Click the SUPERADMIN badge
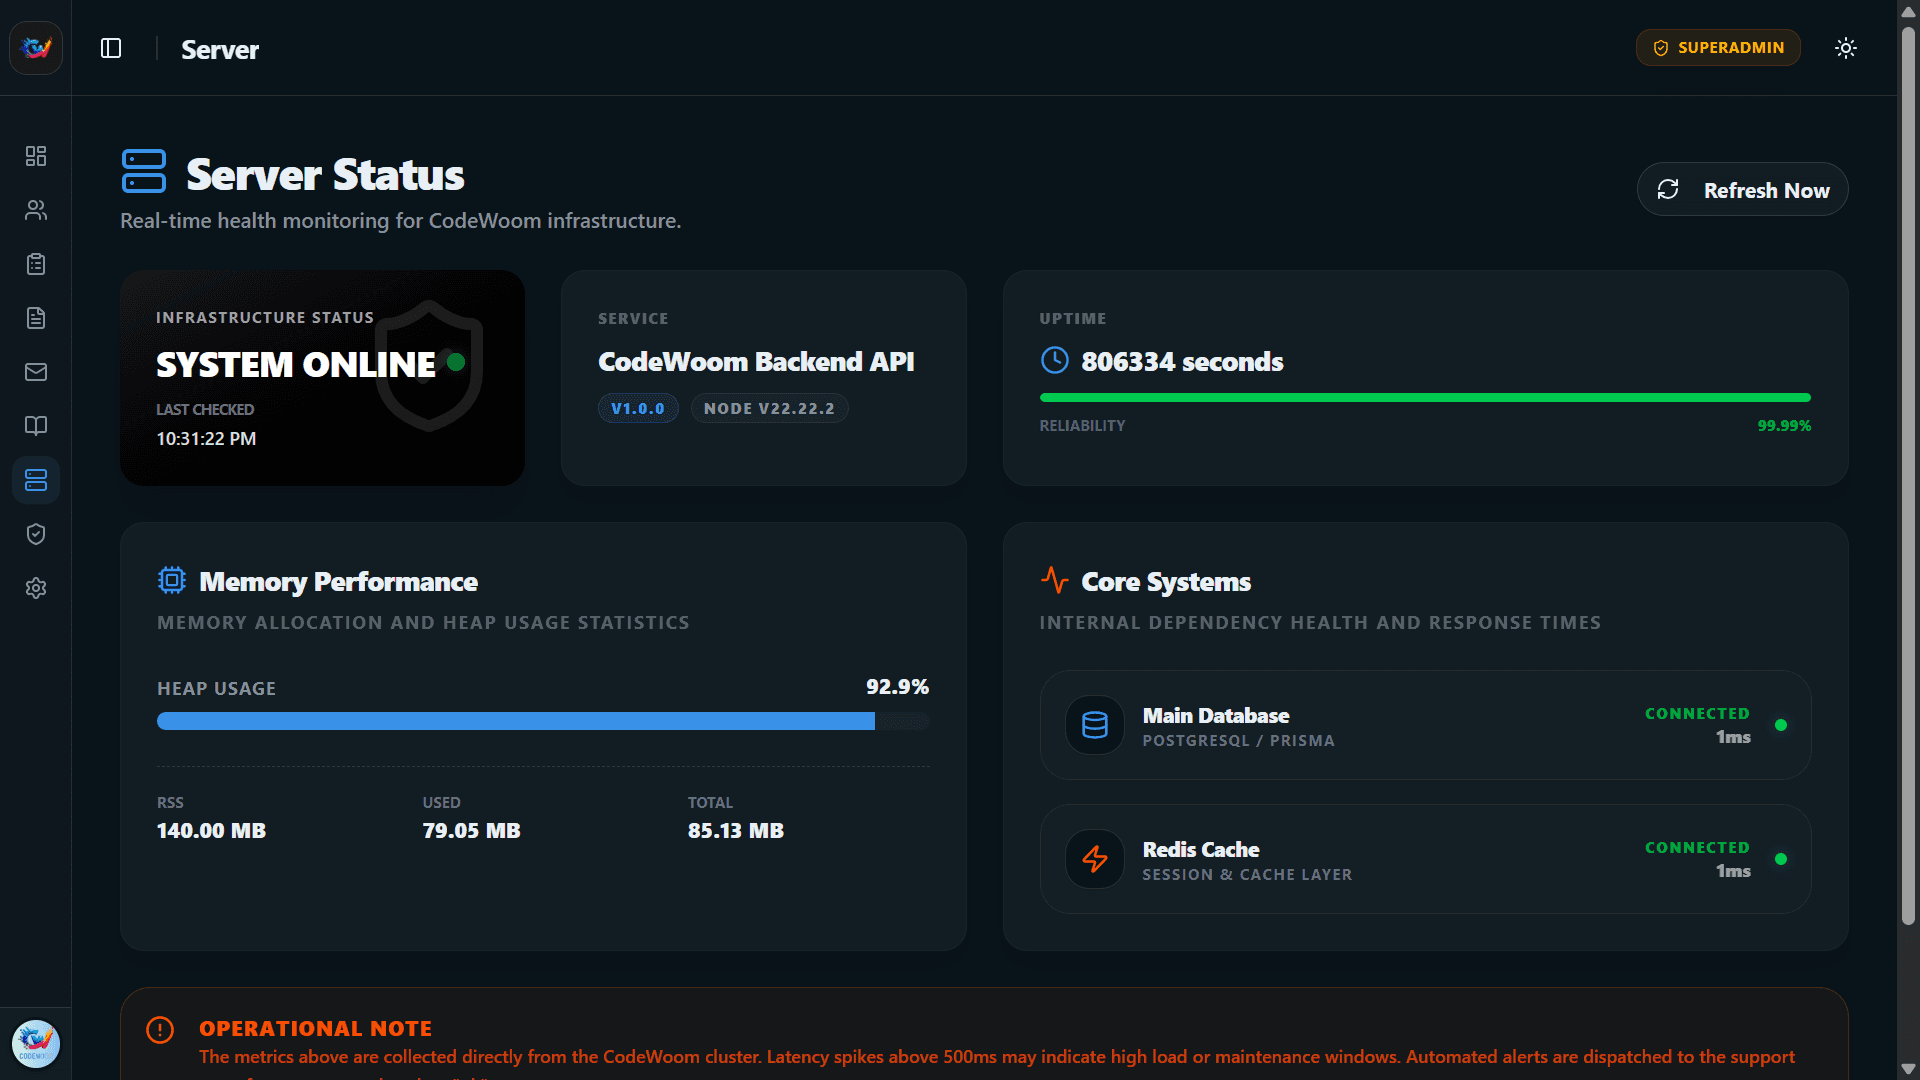This screenshot has width=1920, height=1080. (x=1718, y=48)
